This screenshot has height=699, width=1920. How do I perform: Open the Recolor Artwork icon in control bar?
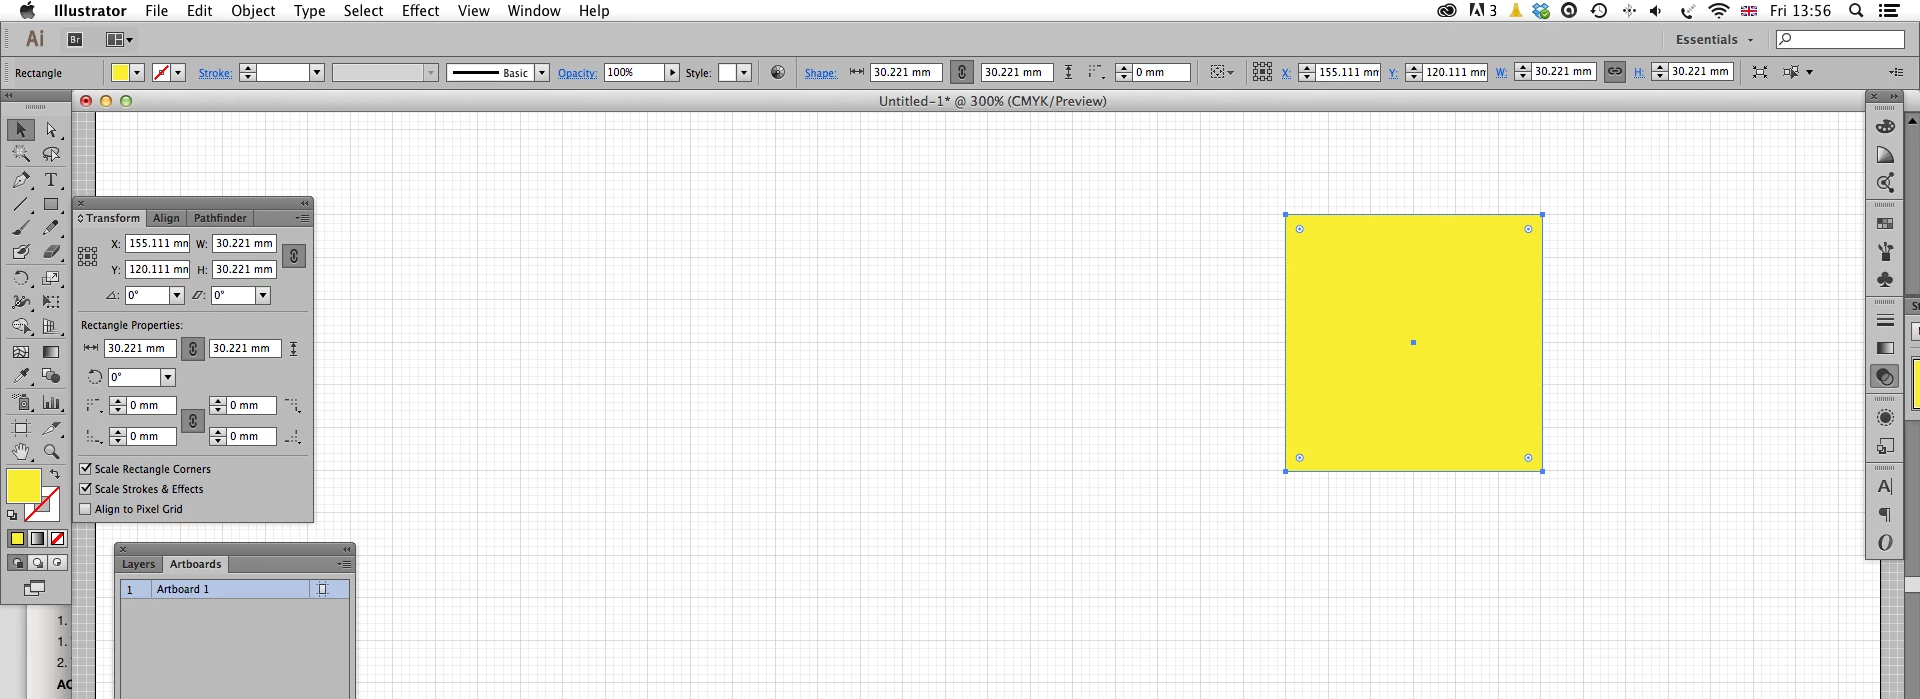point(778,72)
